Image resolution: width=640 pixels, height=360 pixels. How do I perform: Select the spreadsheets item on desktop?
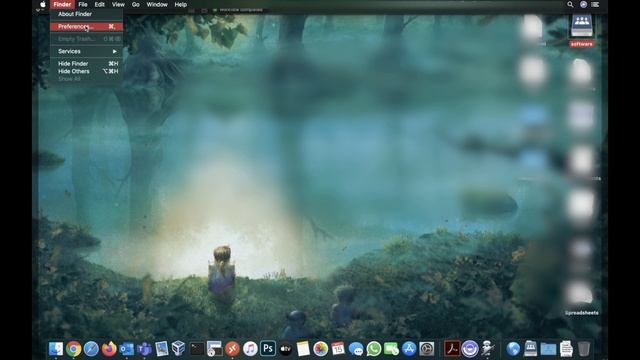pyautogui.click(x=581, y=299)
